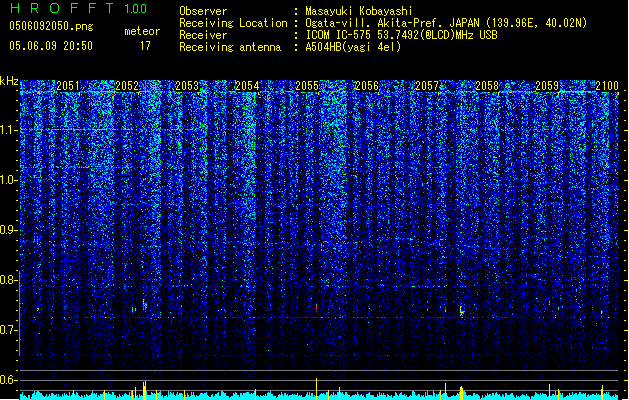Click the 'meteor' label
This screenshot has width=629, height=400.
point(142,31)
